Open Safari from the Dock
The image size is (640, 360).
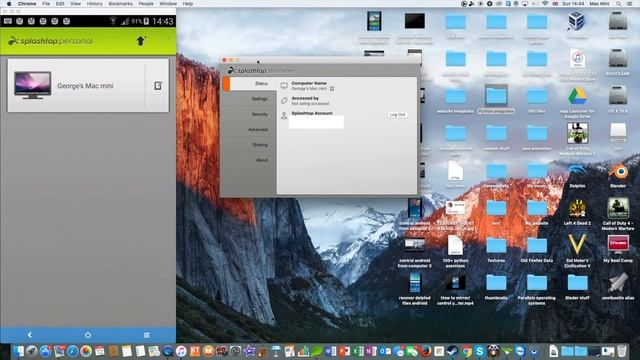click(73, 351)
